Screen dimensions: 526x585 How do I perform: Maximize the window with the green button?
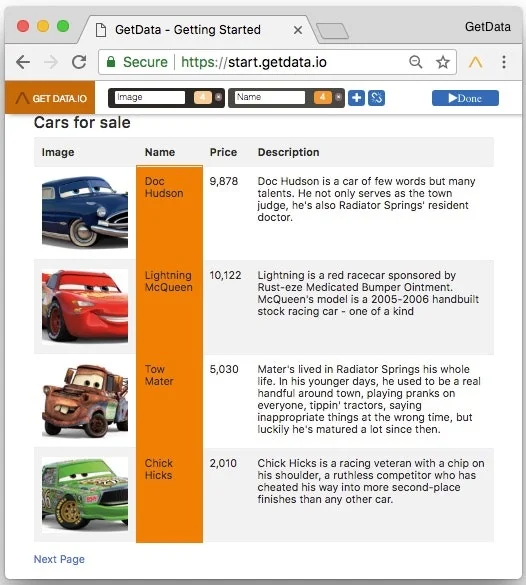coord(63,26)
